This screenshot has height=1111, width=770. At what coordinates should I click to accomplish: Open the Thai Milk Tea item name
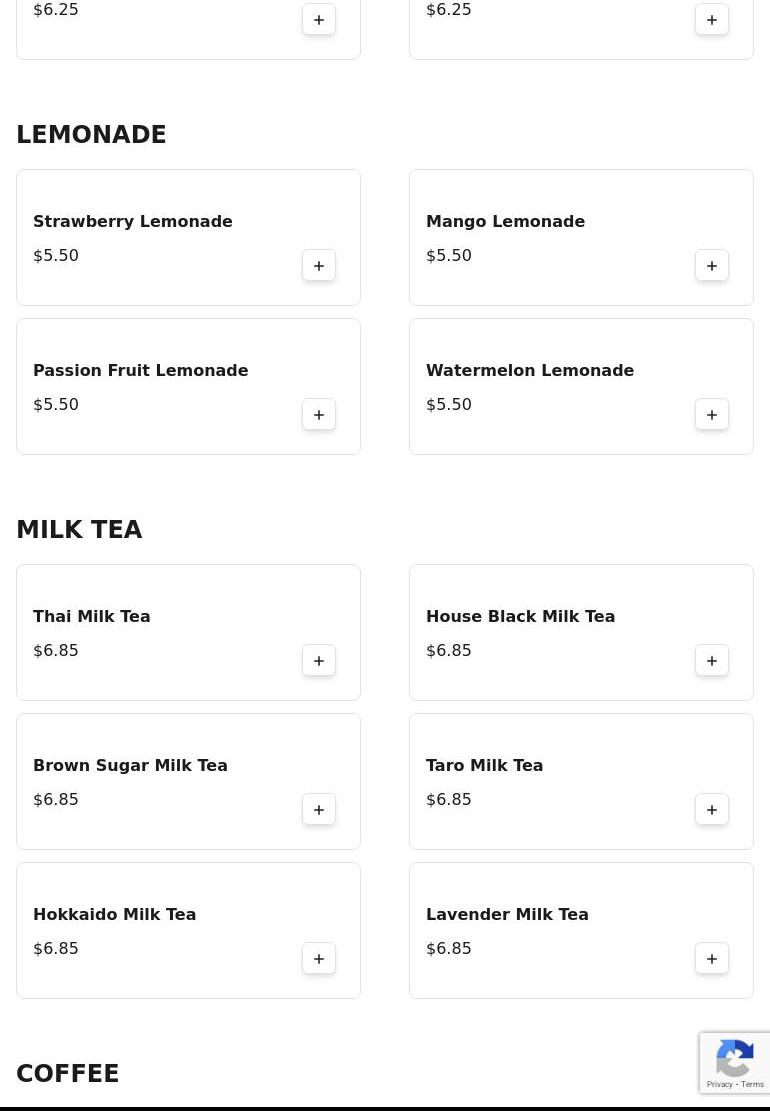coord(91,616)
